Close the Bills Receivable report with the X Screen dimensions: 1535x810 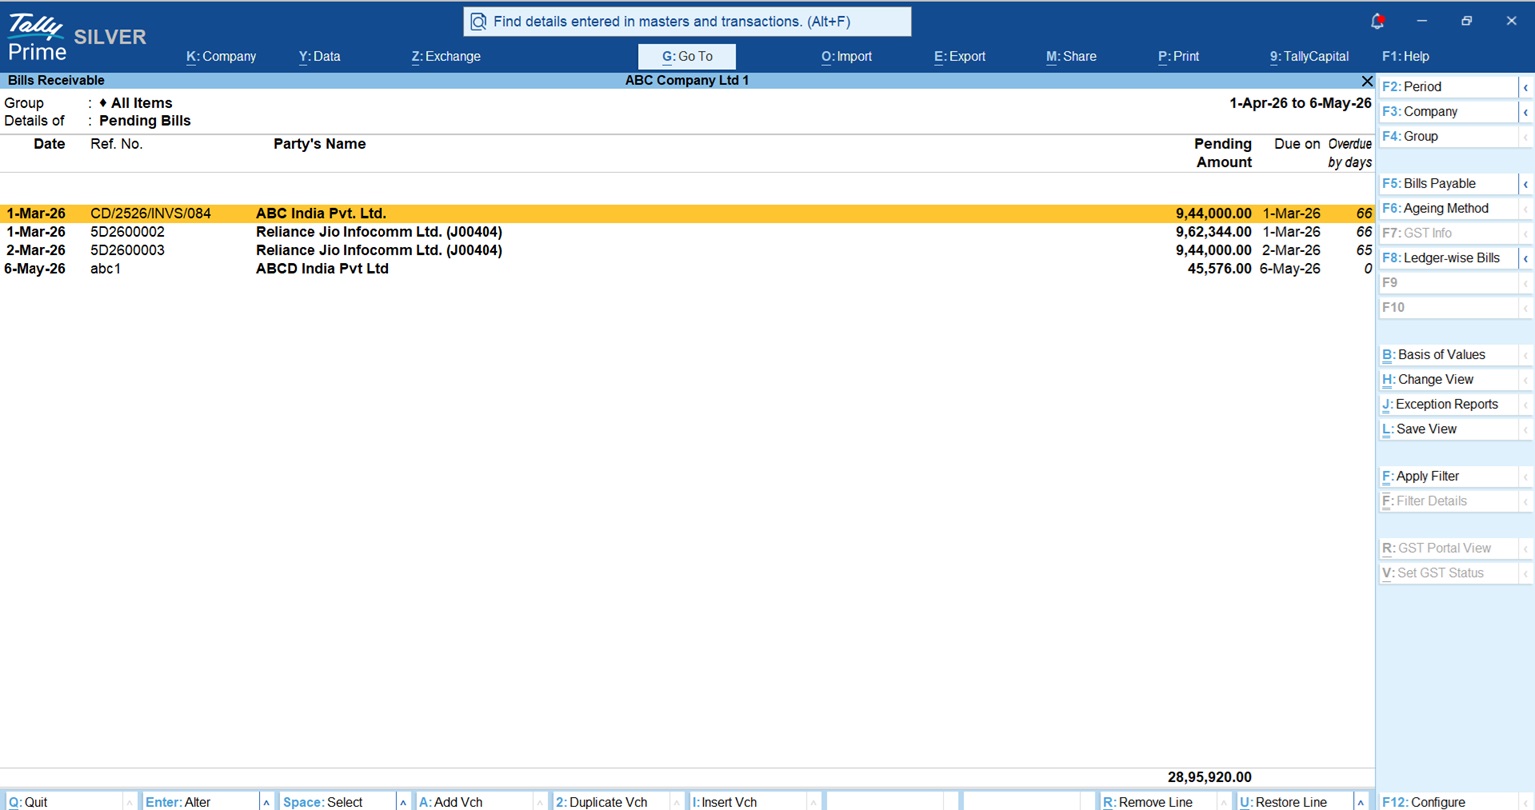(1367, 81)
